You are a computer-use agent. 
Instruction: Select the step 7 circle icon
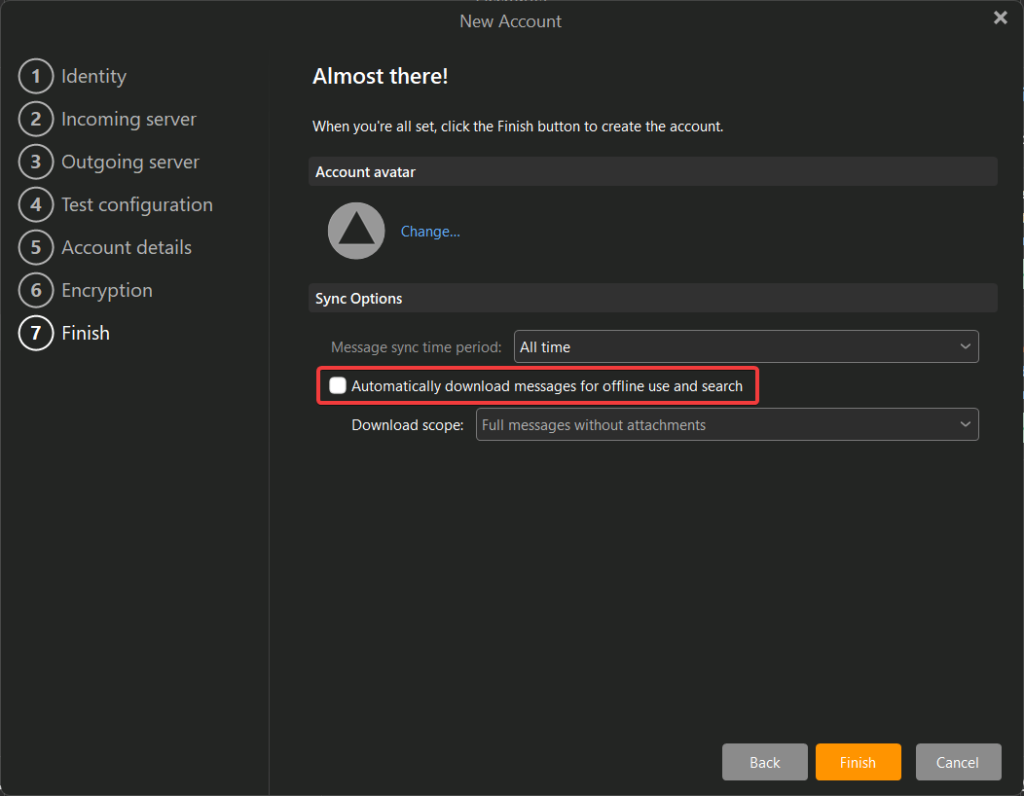tap(36, 333)
